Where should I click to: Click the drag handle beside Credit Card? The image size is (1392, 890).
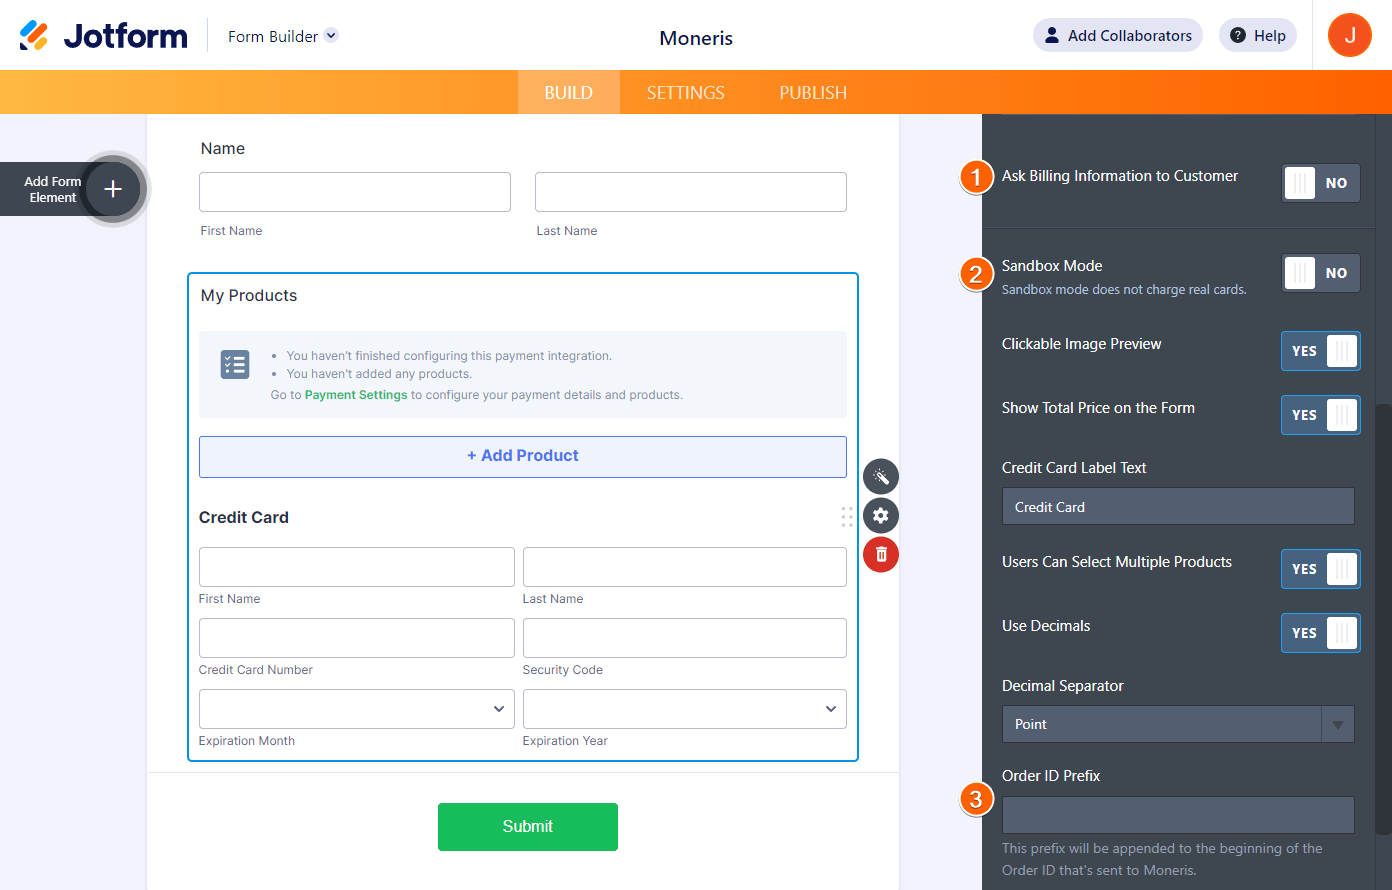pyautogui.click(x=847, y=517)
